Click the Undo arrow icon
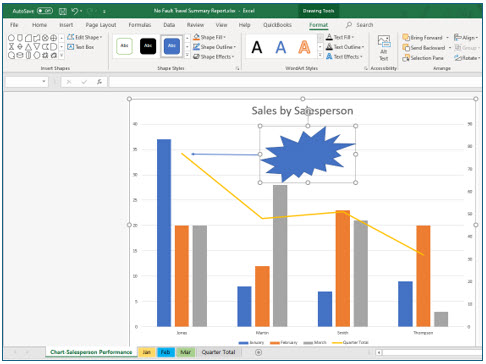 tap(75, 11)
